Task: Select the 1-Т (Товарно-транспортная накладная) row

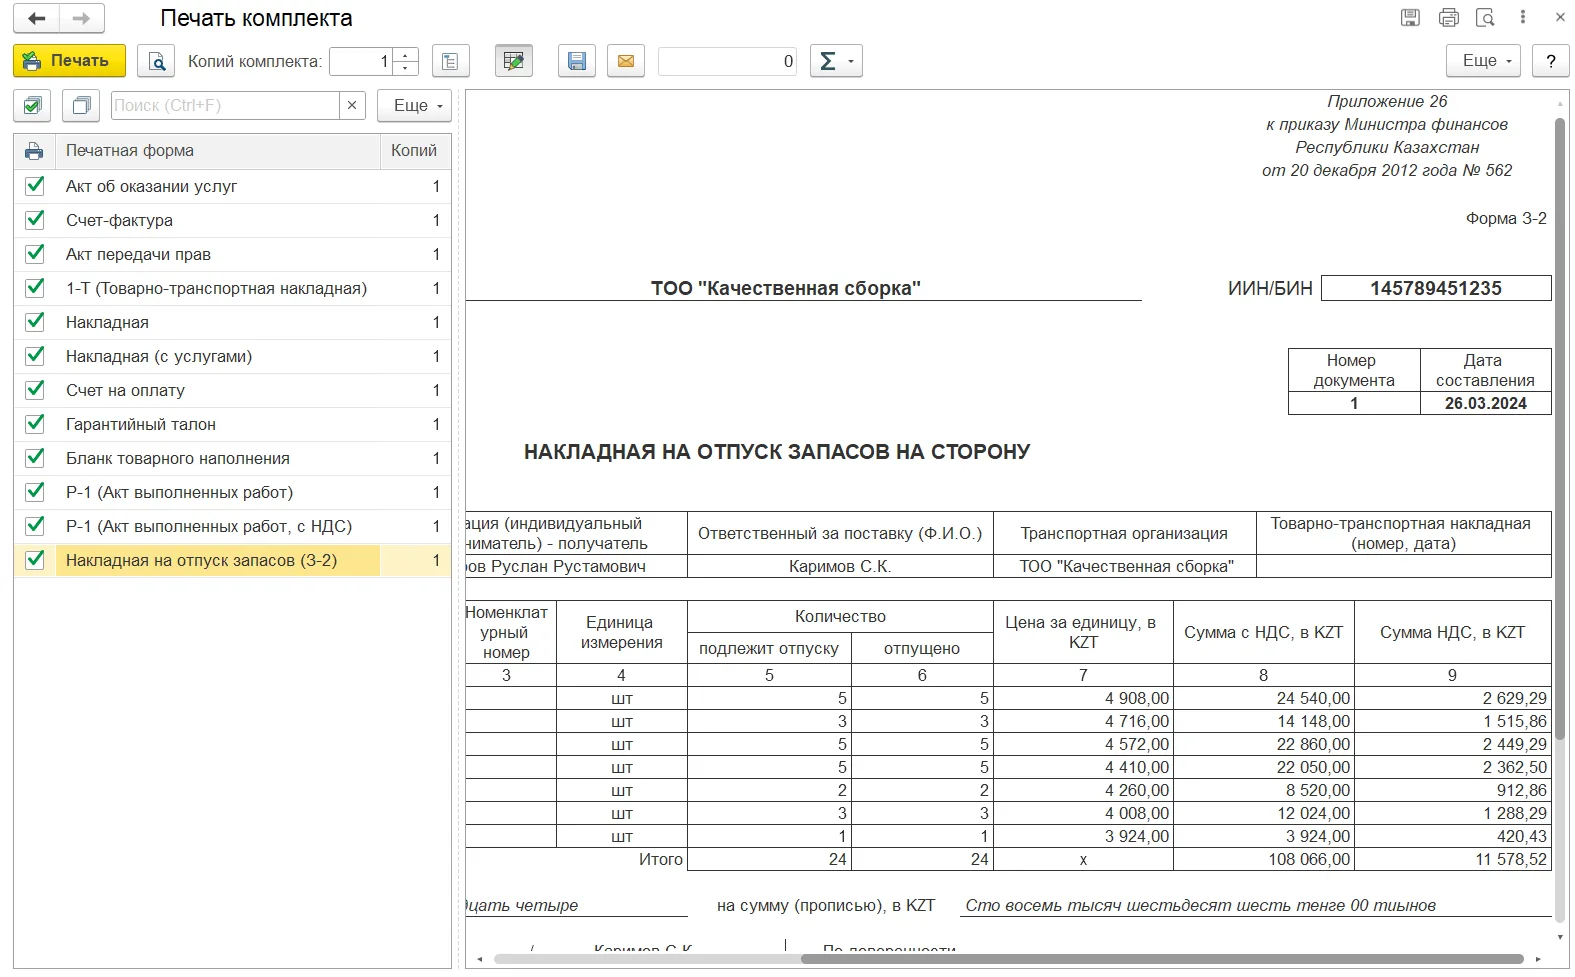Action: pos(232,288)
